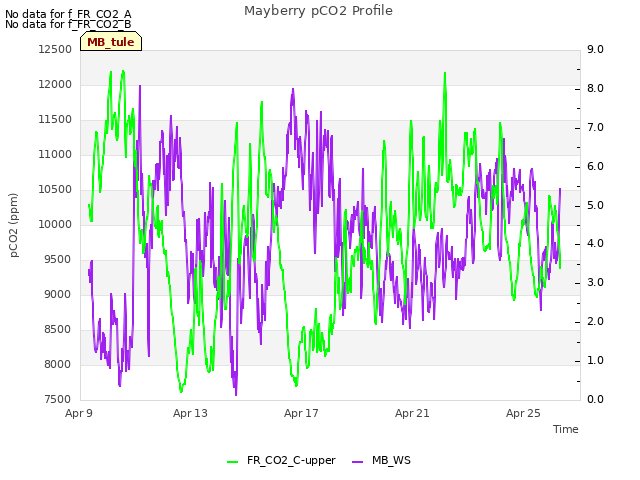Select the Mayberry pCO2 Profile chart title

click(318, 11)
